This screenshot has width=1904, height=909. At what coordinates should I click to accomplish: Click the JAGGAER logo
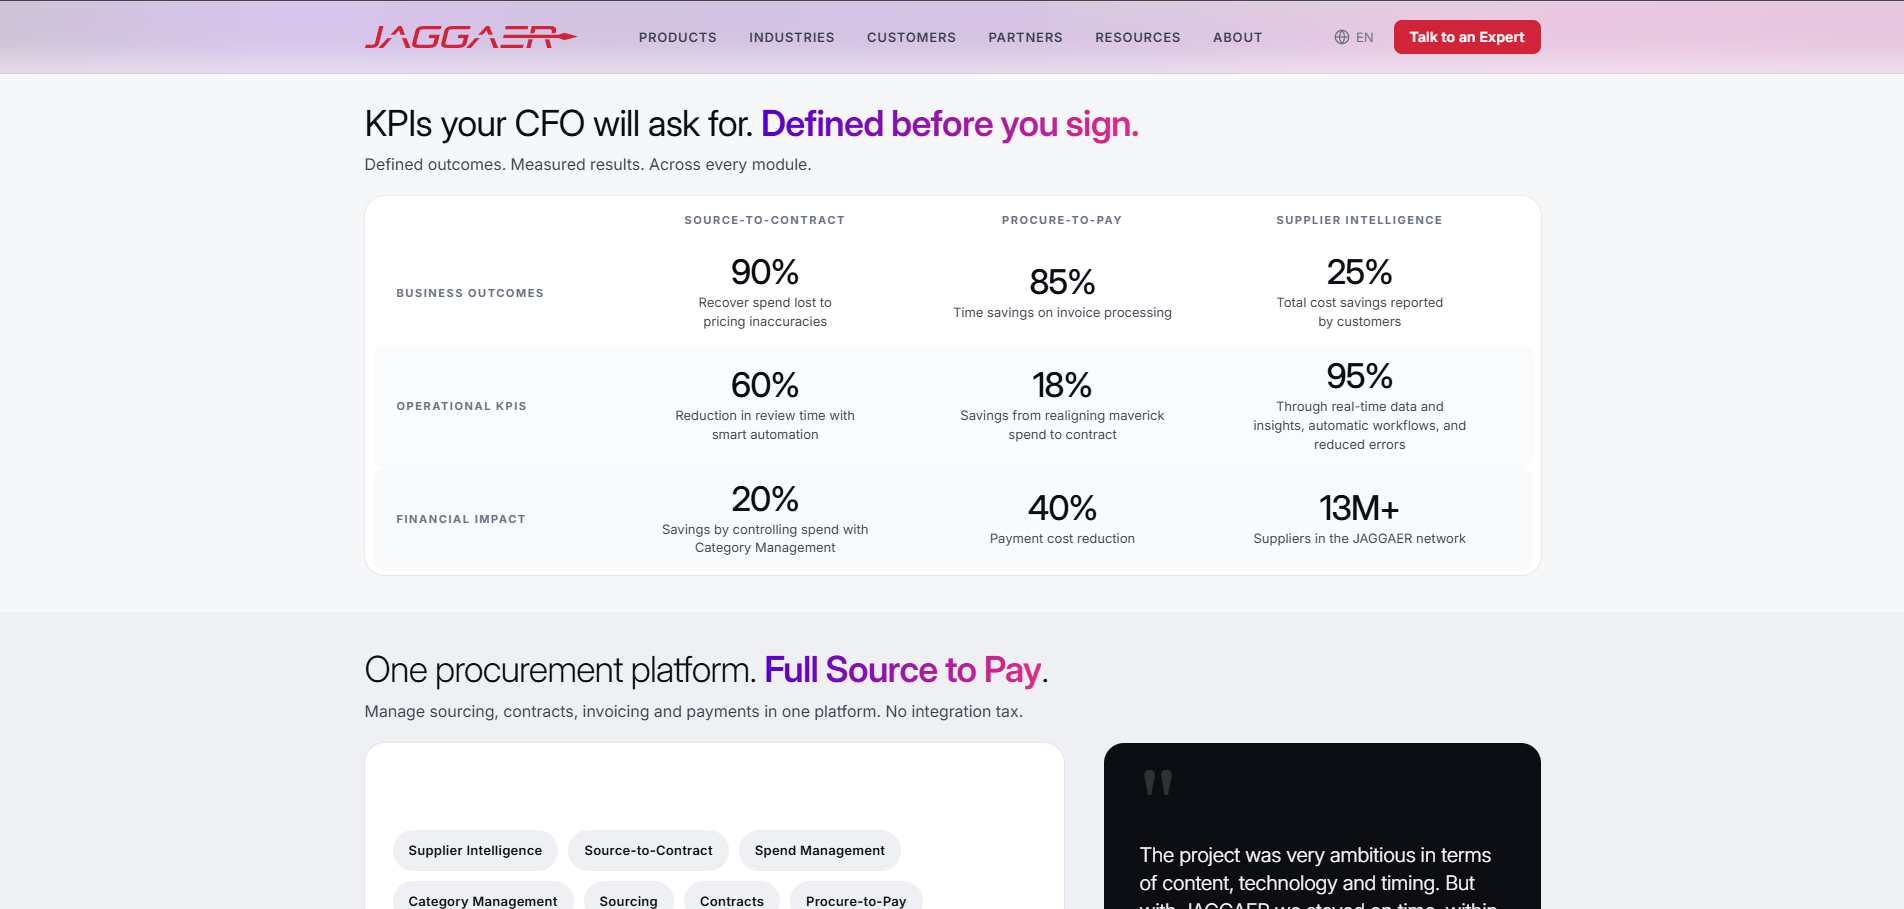(470, 37)
